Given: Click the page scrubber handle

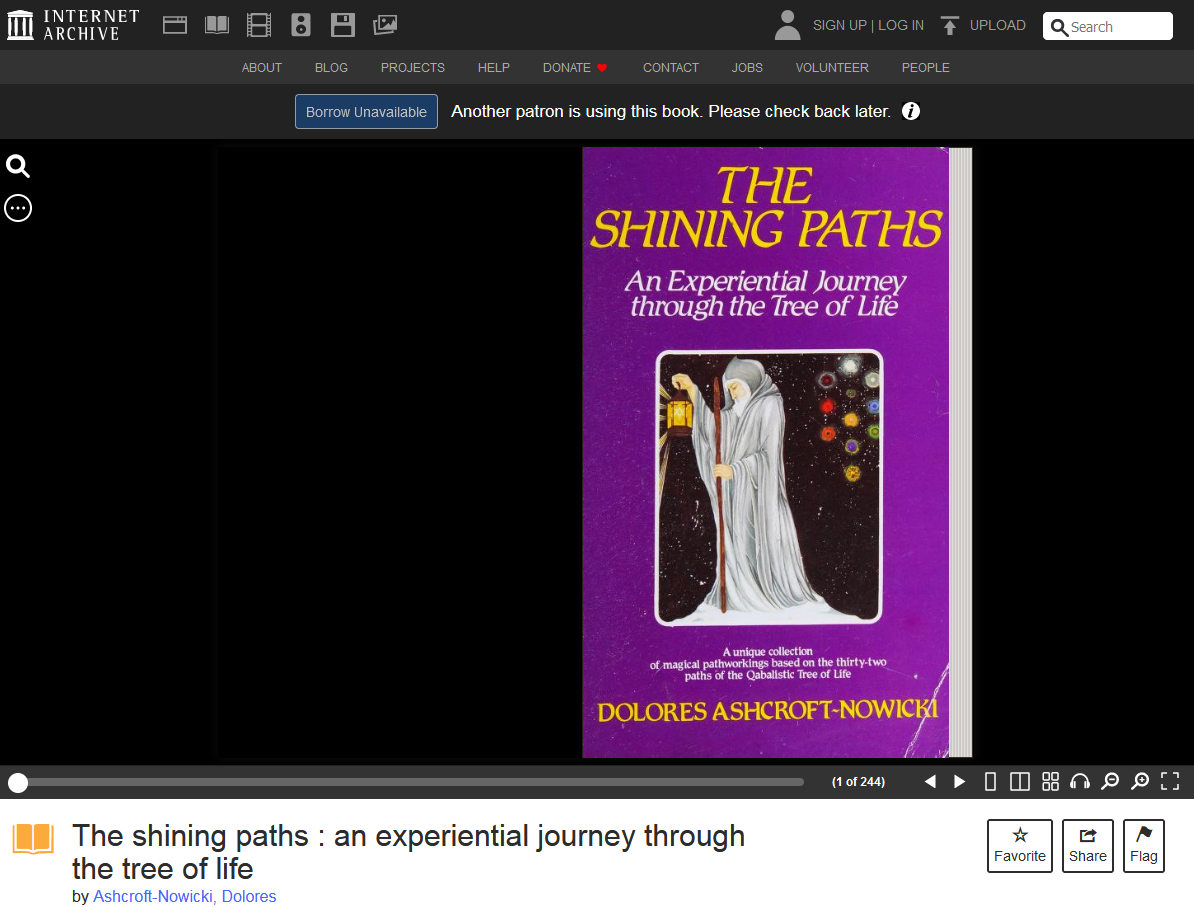Looking at the screenshot, I should (x=18, y=782).
